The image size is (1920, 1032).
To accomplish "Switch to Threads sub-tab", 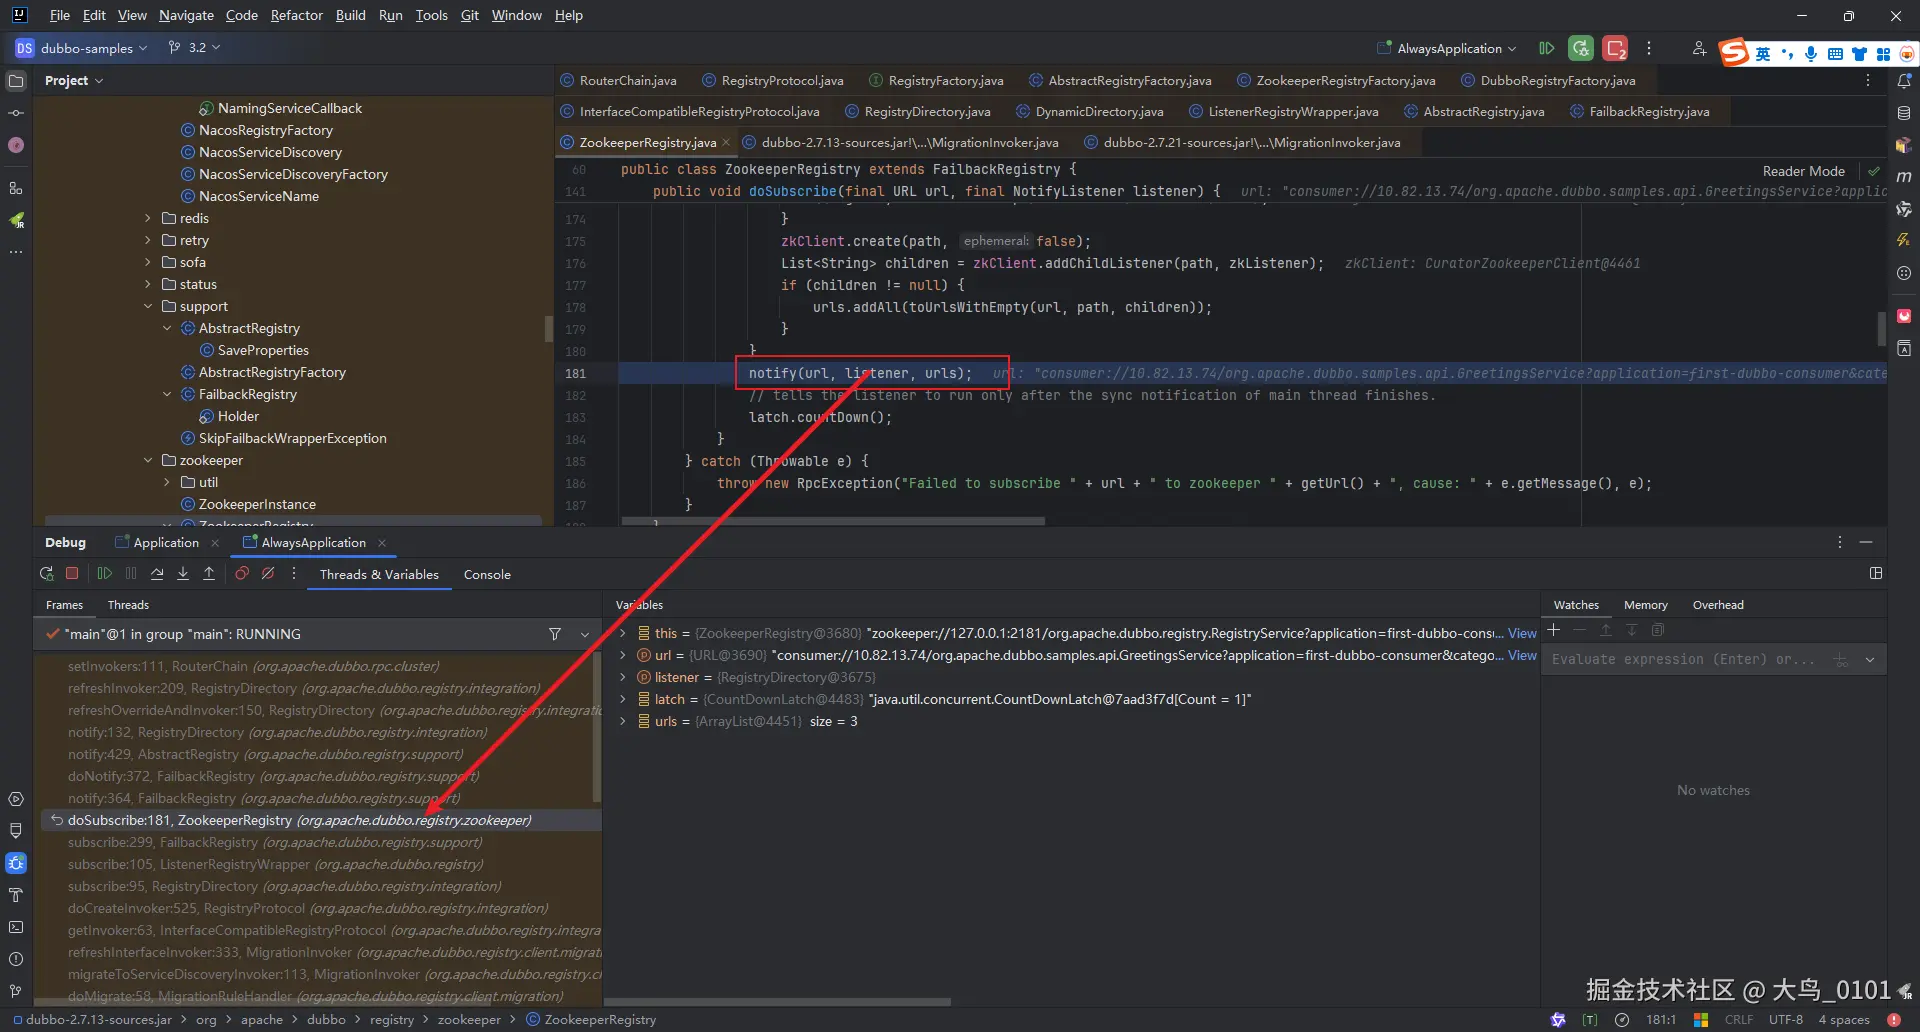I will point(128,605).
